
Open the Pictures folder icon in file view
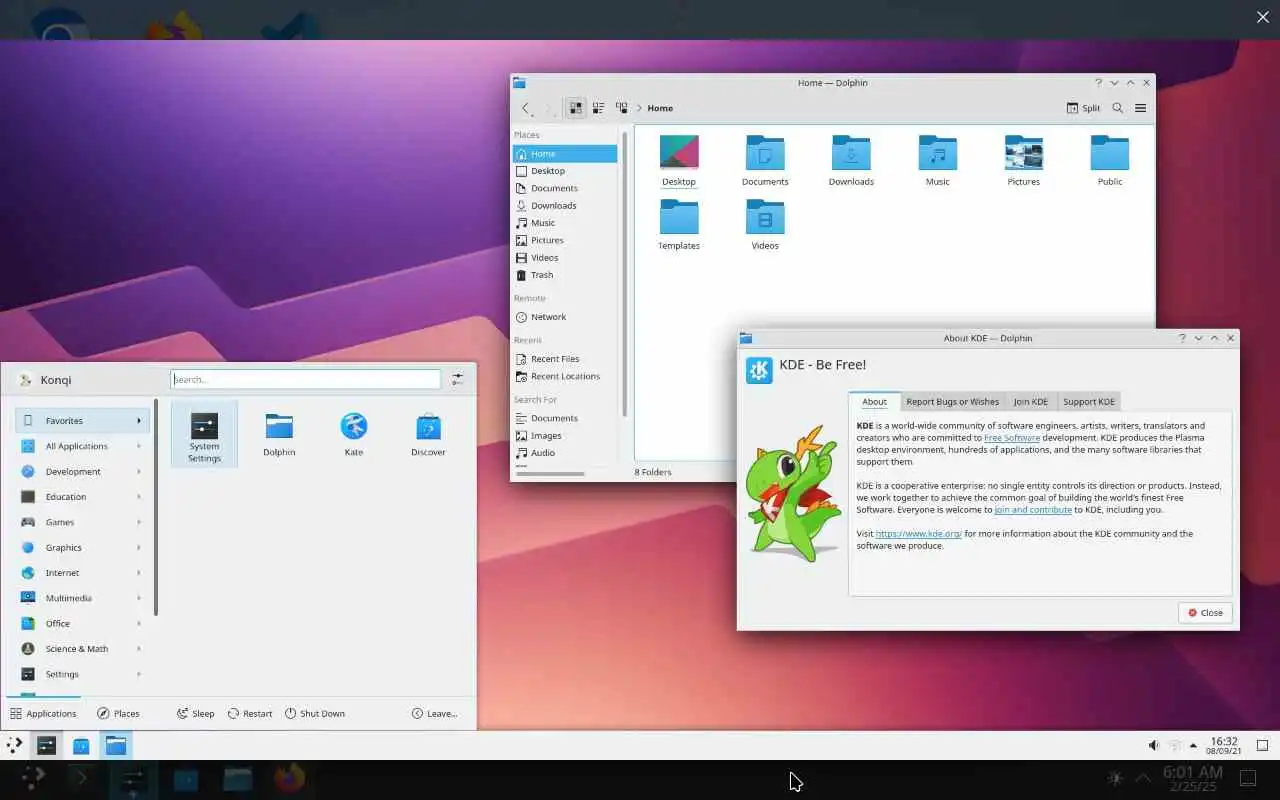click(1024, 161)
